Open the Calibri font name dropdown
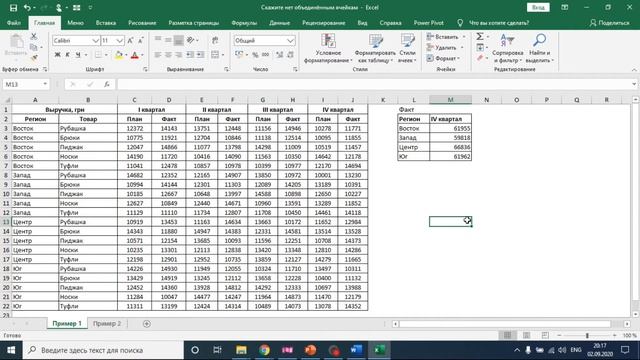The image size is (640, 360). pyautogui.click(x=95, y=40)
